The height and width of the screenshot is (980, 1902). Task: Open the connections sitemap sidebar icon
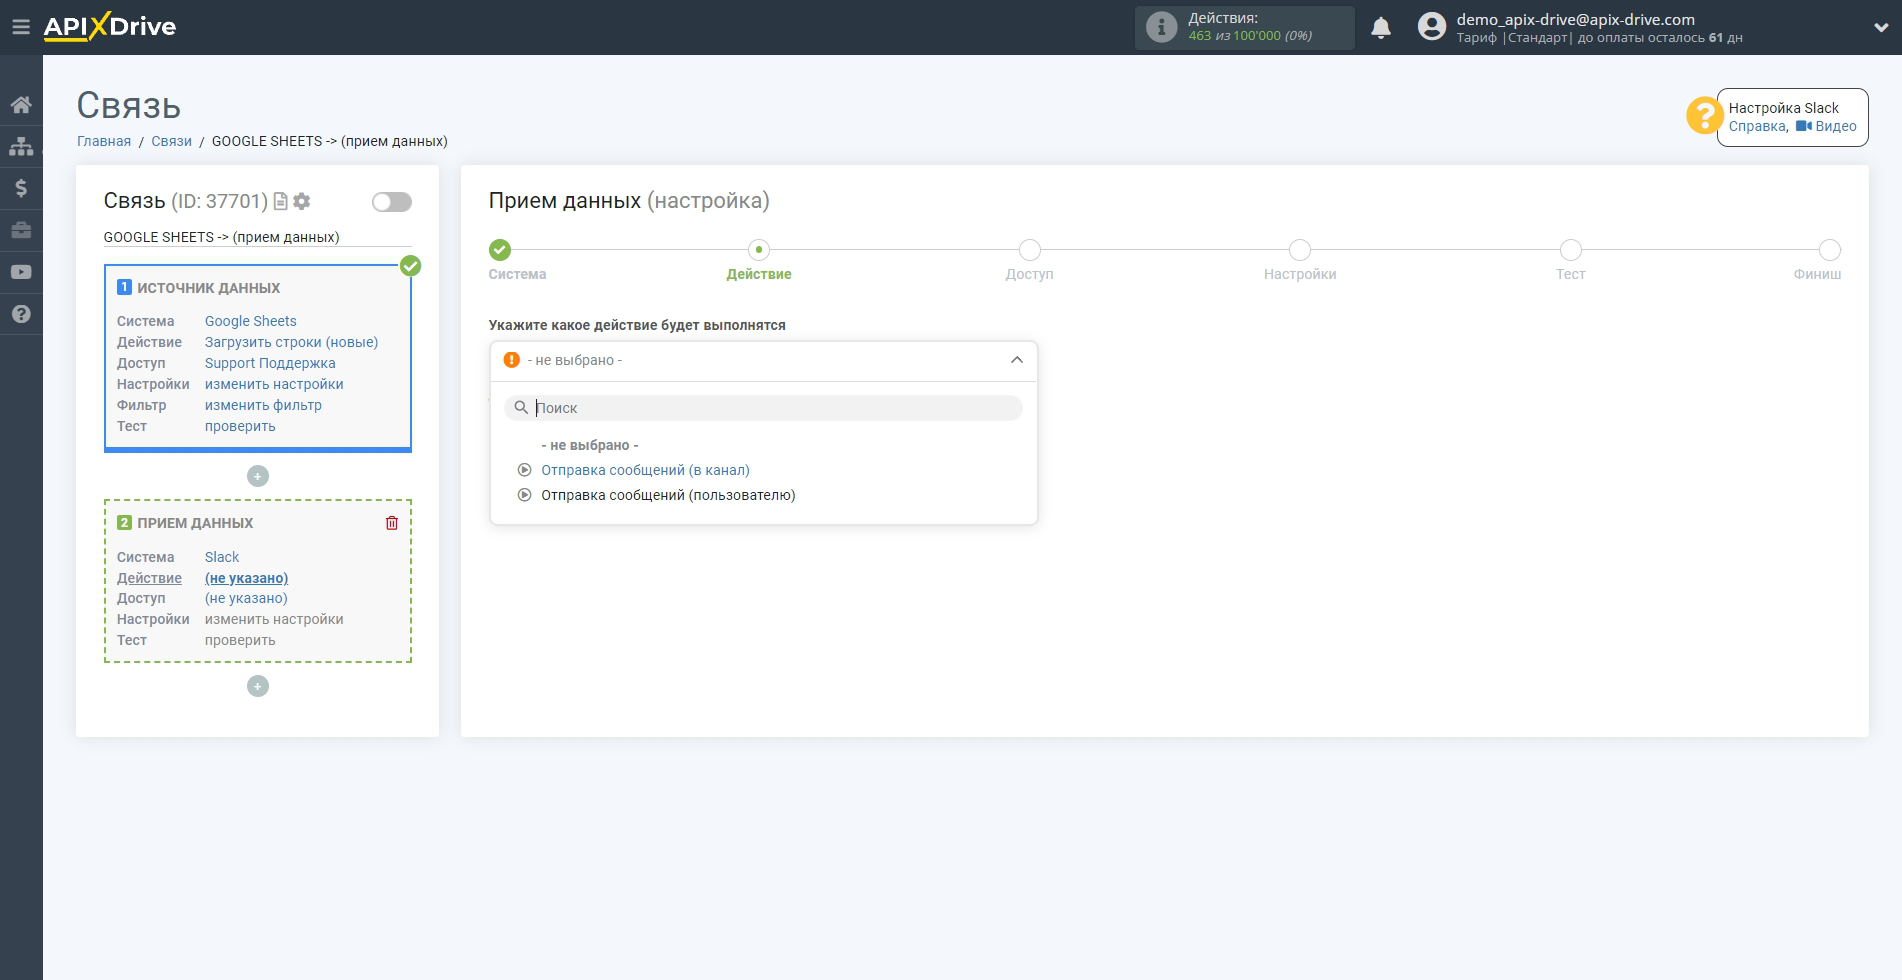(x=21, y=146)
